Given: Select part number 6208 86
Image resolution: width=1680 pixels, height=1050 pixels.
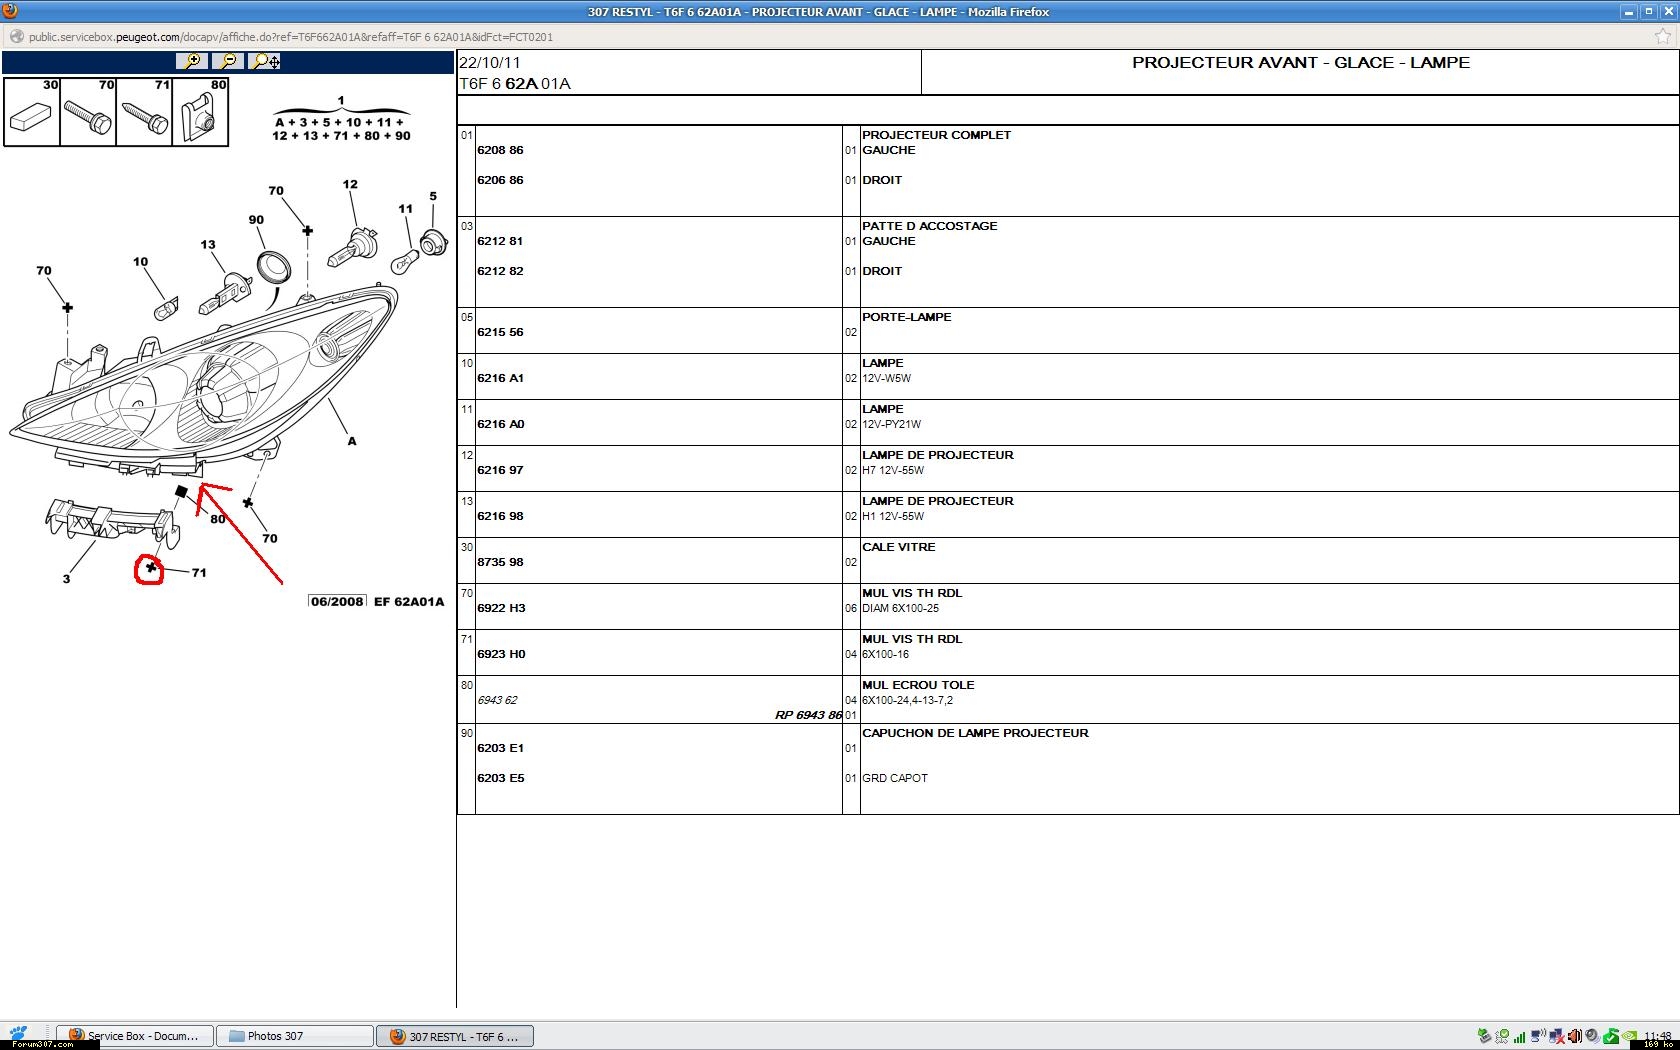Looking at the screenshot, I should [500, 150].
